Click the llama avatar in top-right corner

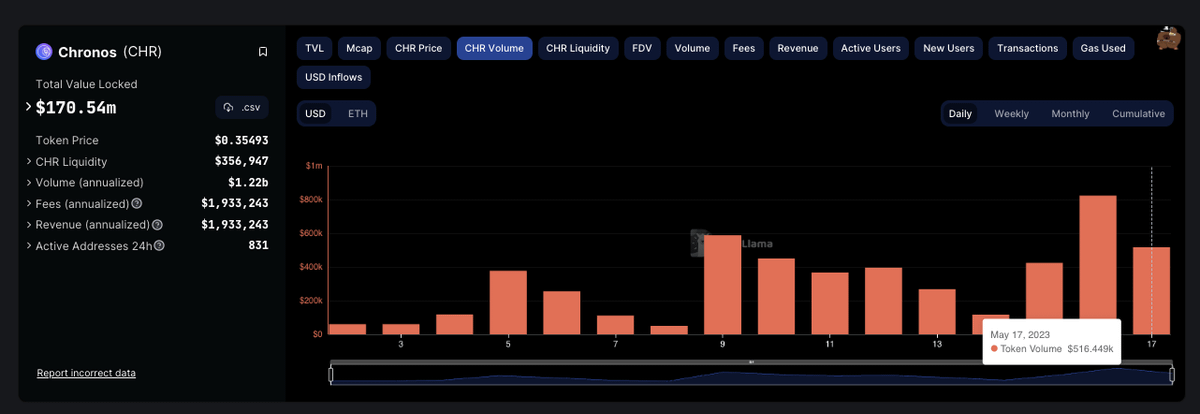(1168, 39)
